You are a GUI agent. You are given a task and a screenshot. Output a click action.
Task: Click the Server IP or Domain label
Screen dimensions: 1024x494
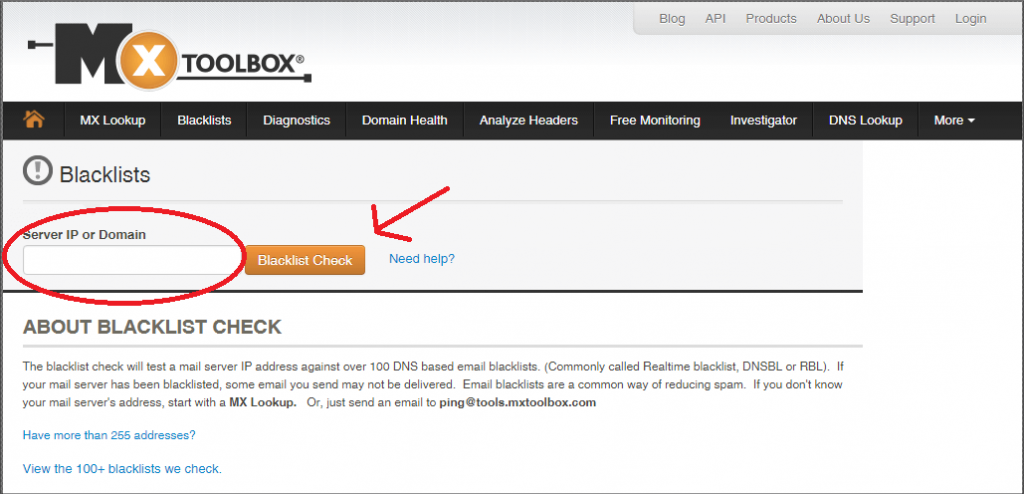(84, 234)
